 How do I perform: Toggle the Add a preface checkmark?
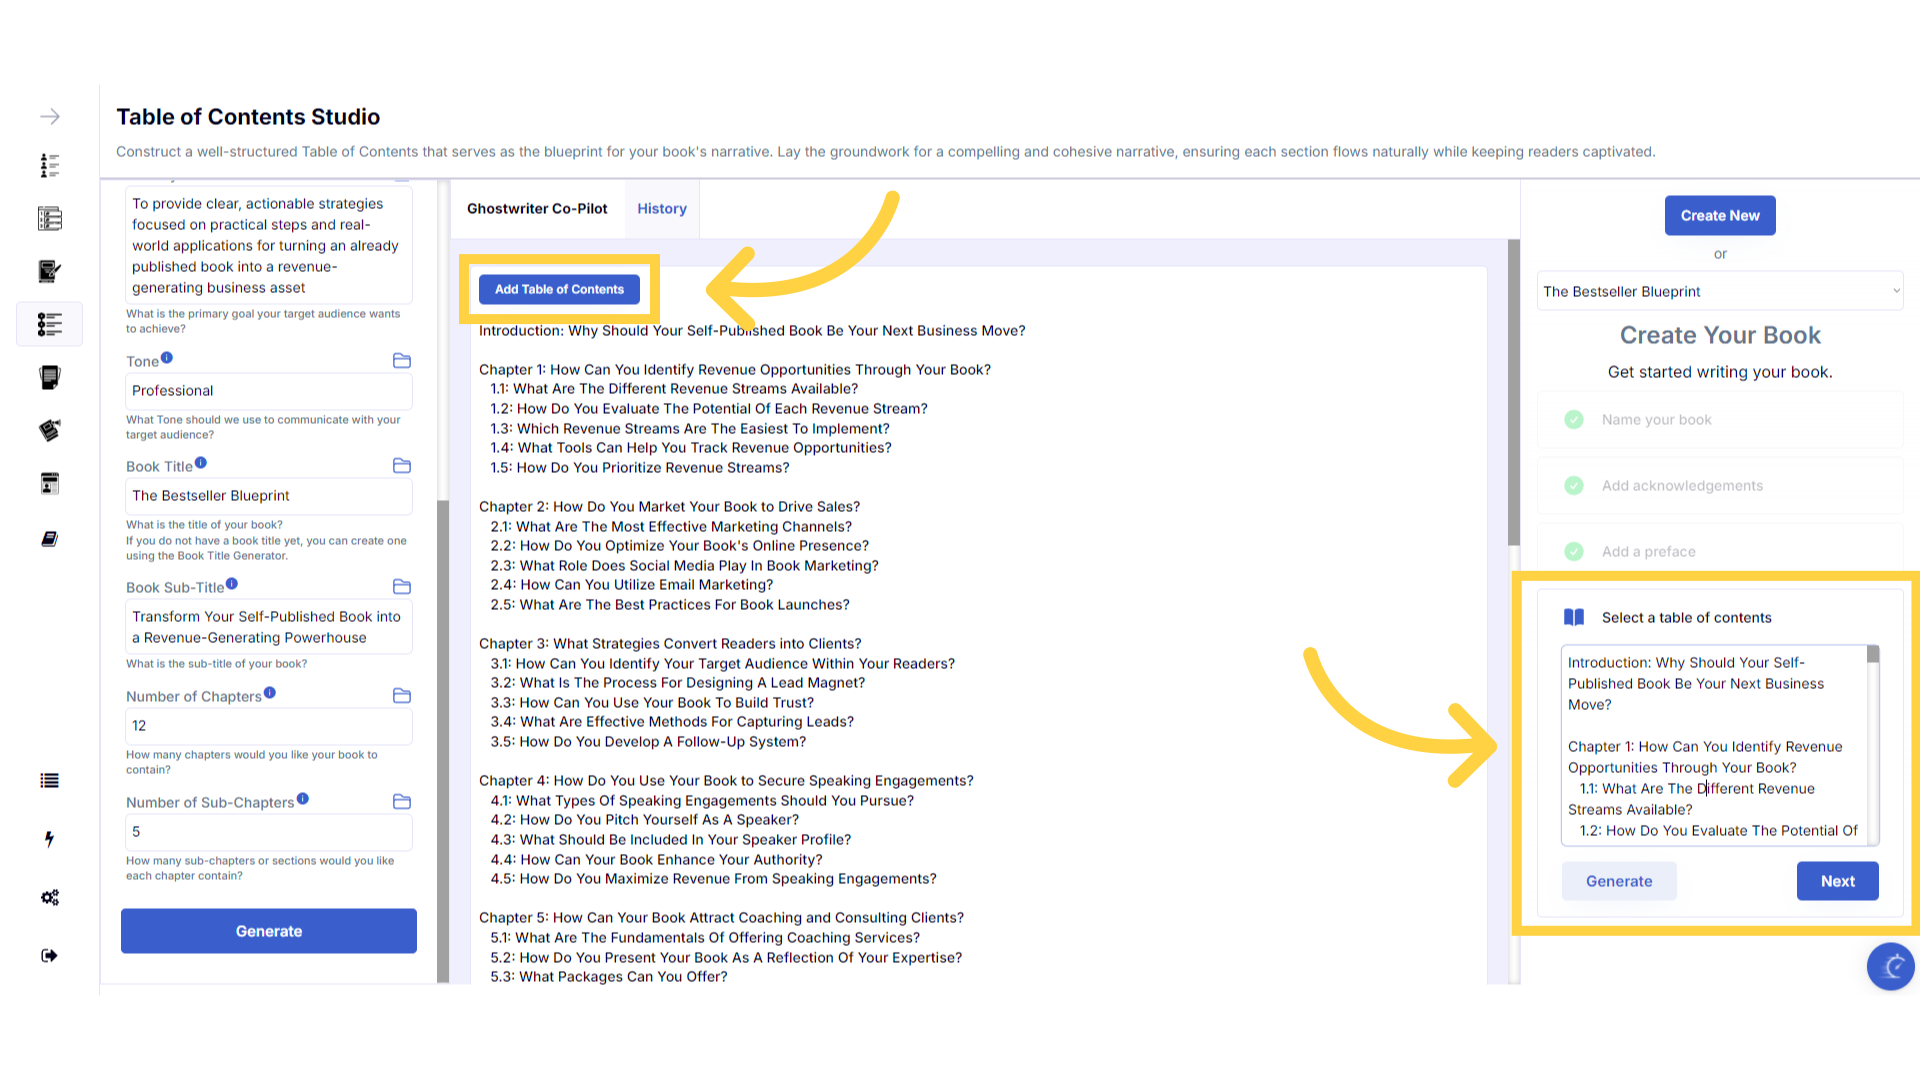pos(1574,552)
